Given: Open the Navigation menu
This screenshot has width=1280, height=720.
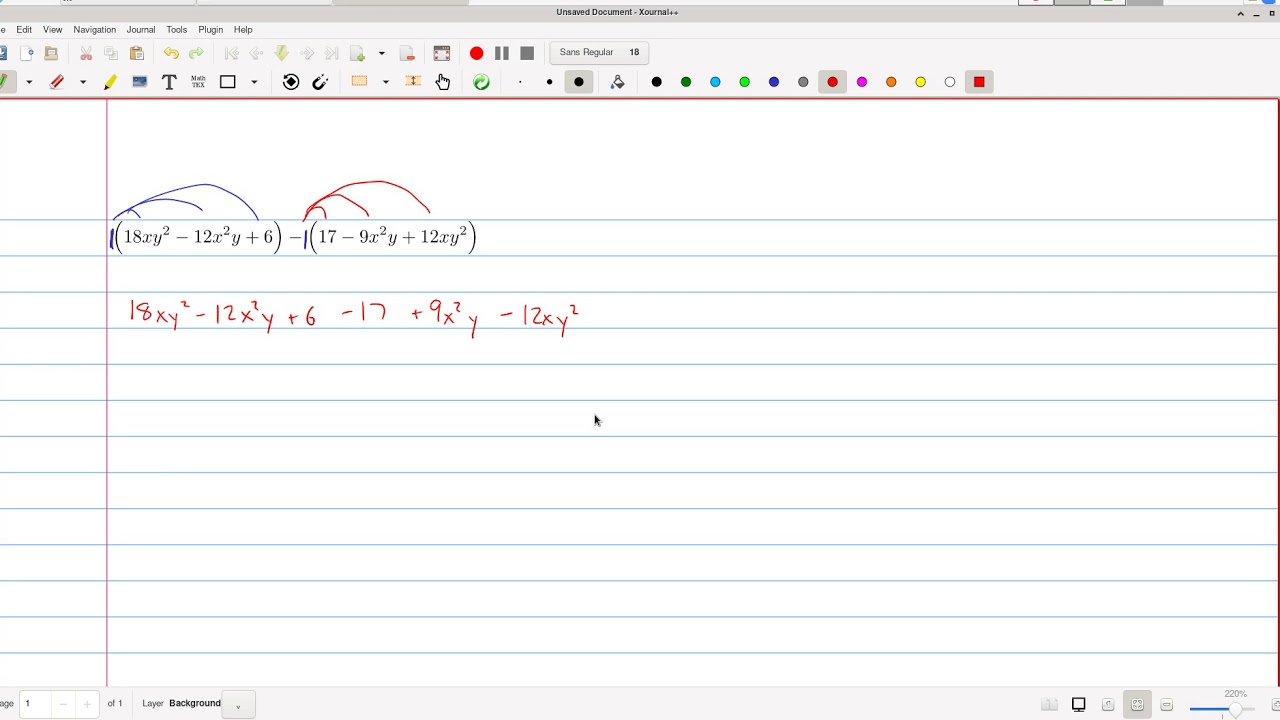Looking at the screenshot, I should coord(95,29).
